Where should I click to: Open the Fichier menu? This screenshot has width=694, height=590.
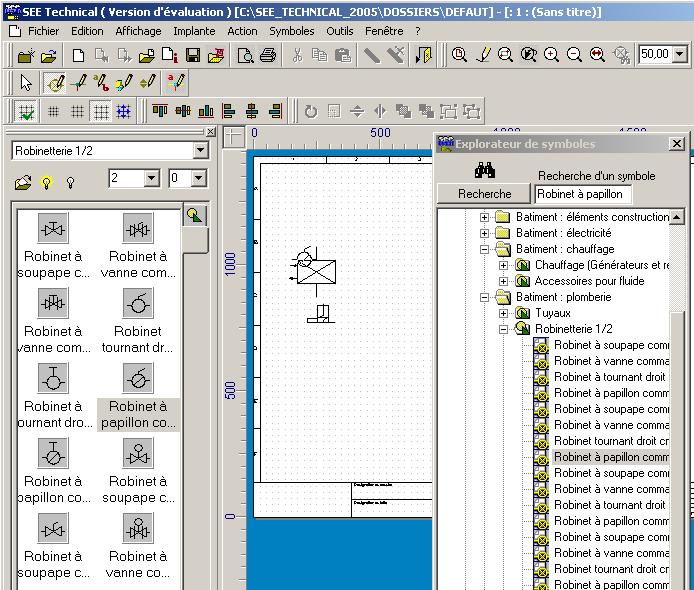43,31
